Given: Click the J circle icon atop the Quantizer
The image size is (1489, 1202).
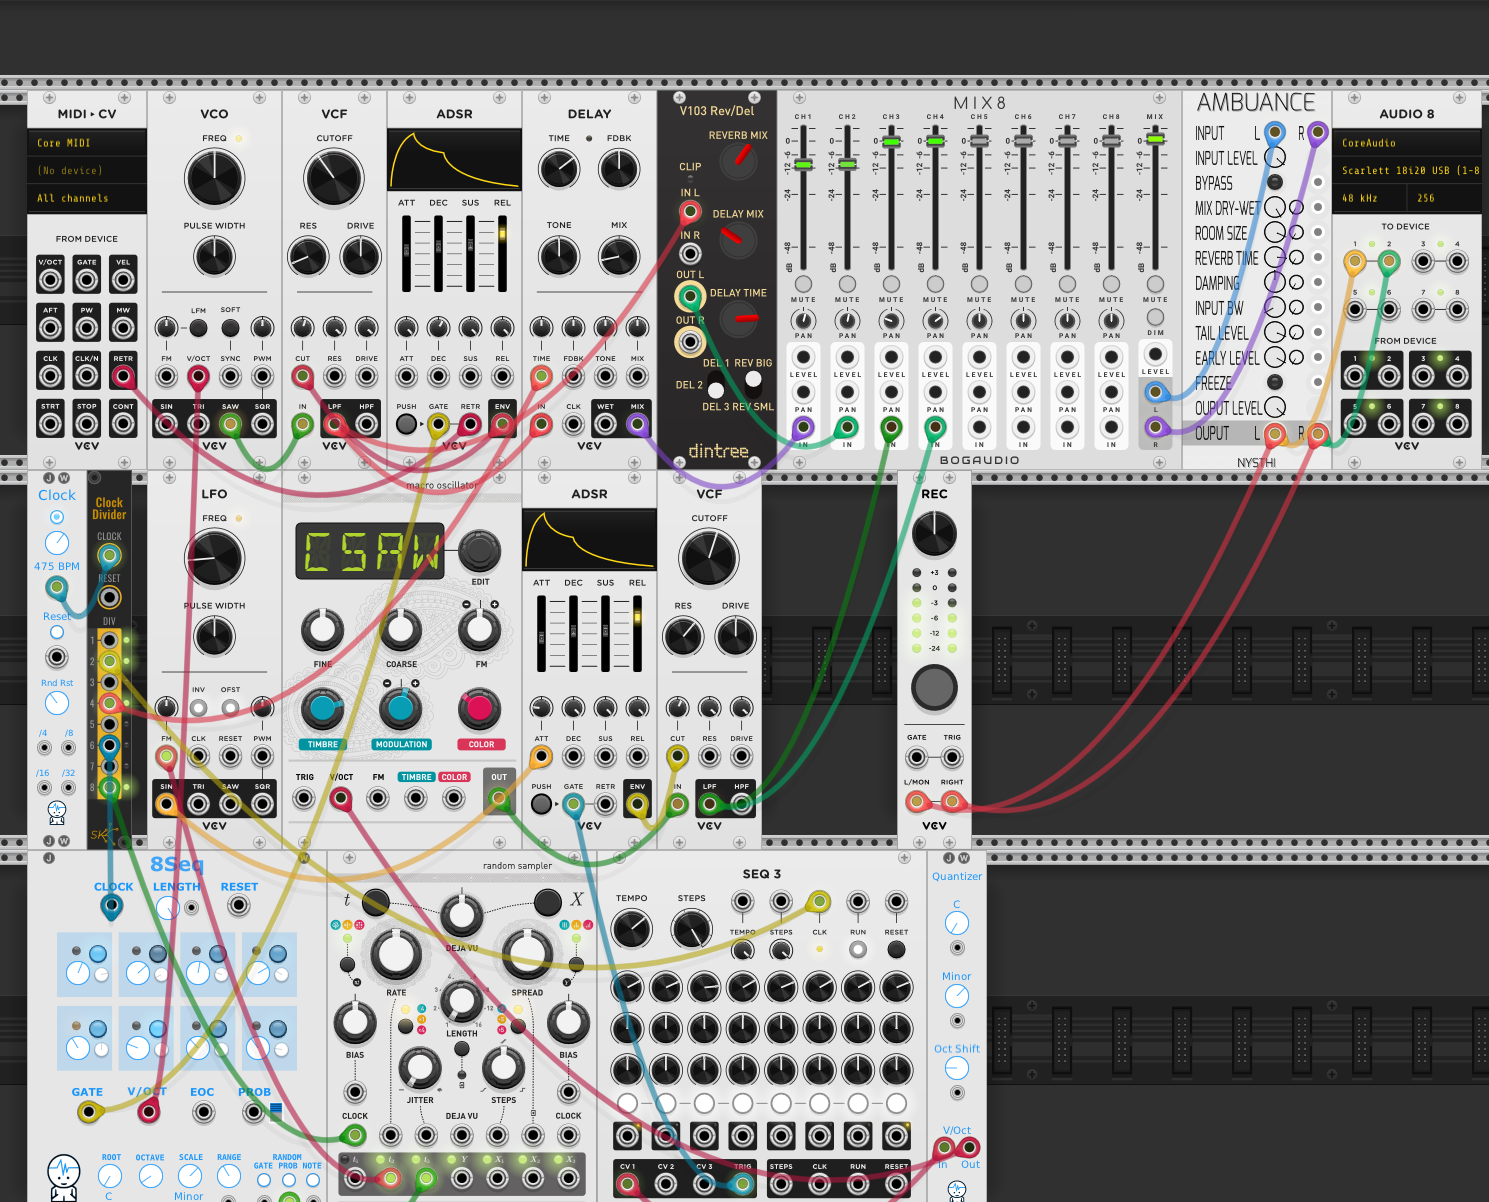Looking at the screenshot, I should [x=948, y=857].
